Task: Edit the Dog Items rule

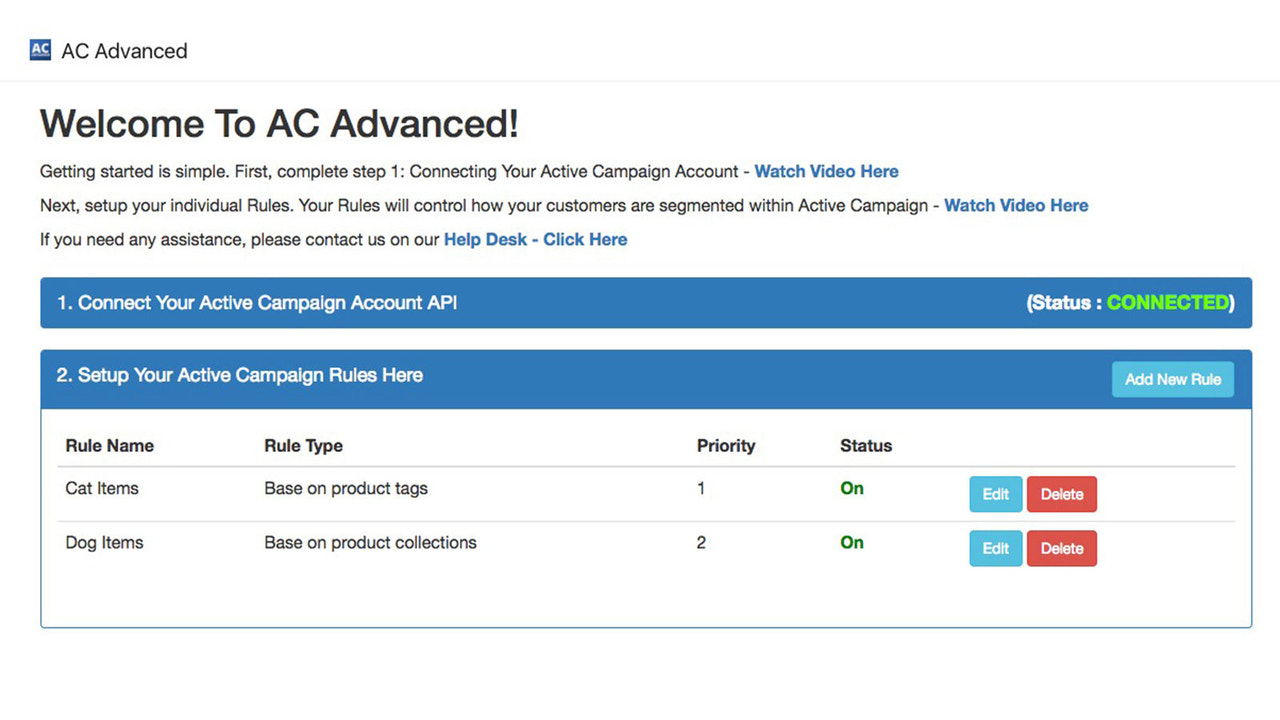Action: tap(996, 548)
